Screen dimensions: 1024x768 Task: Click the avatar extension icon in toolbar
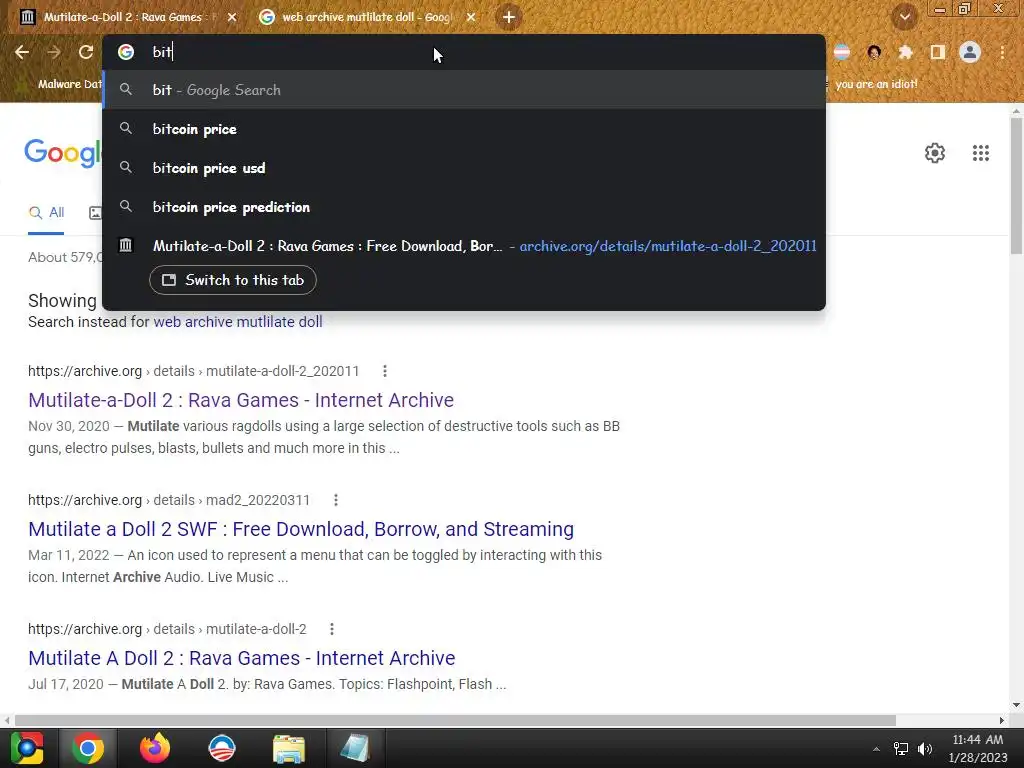(874, 52)
